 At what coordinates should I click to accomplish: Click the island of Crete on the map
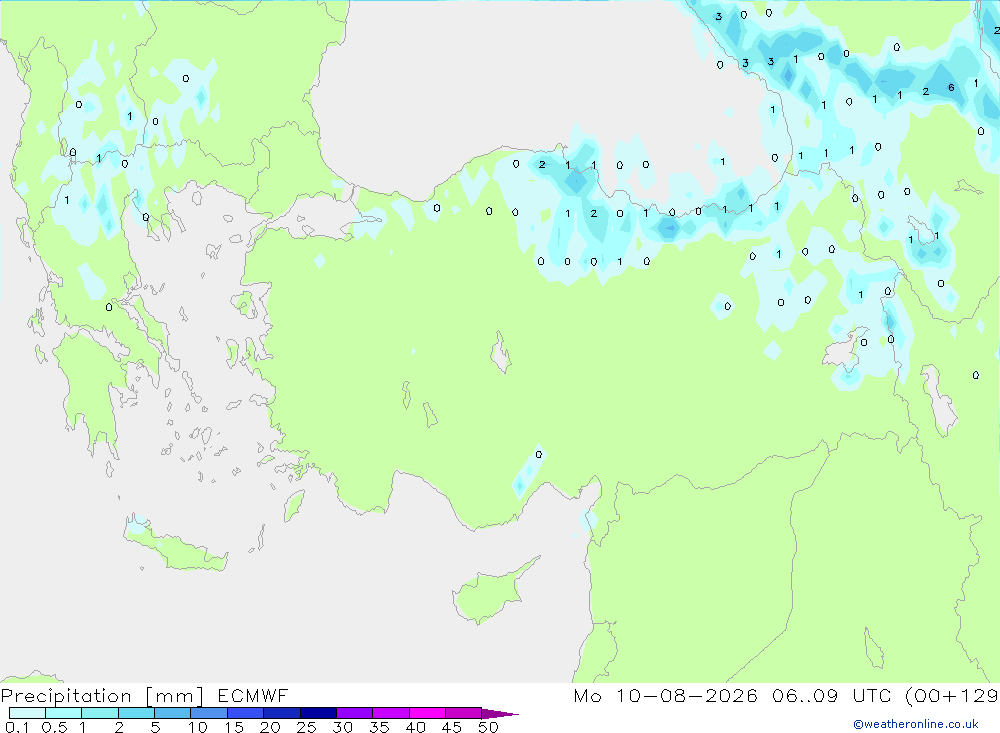(x=173, y=544)
